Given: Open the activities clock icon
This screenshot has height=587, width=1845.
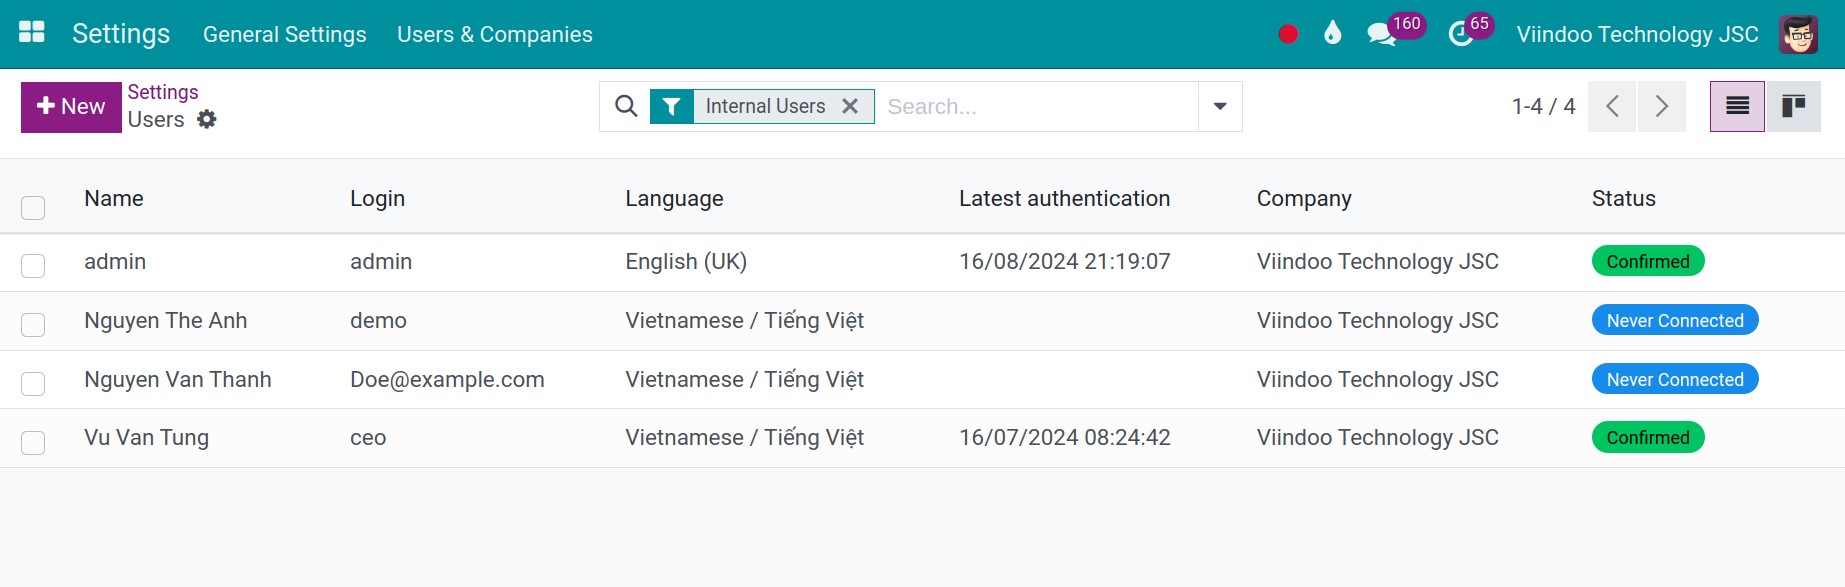Looking at the screenshot, I should 1460,35.
